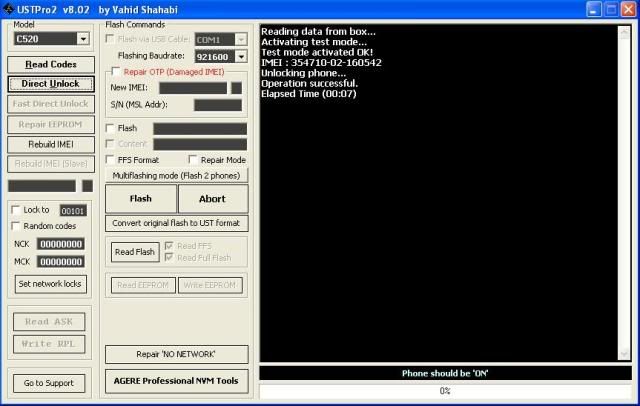The image size is (640, 406).
Task: Click the IMEI line in the log
Action: [321, 63]
